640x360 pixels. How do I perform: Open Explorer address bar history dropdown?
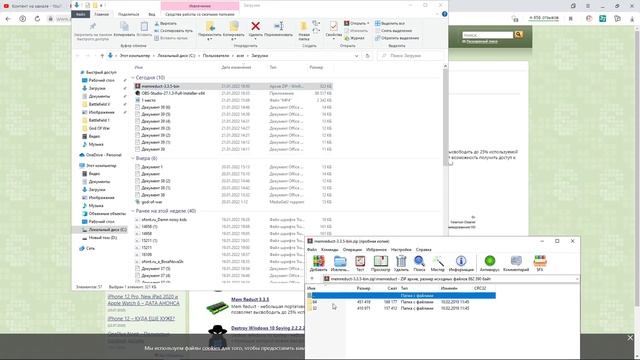click(x=356, y=56)
